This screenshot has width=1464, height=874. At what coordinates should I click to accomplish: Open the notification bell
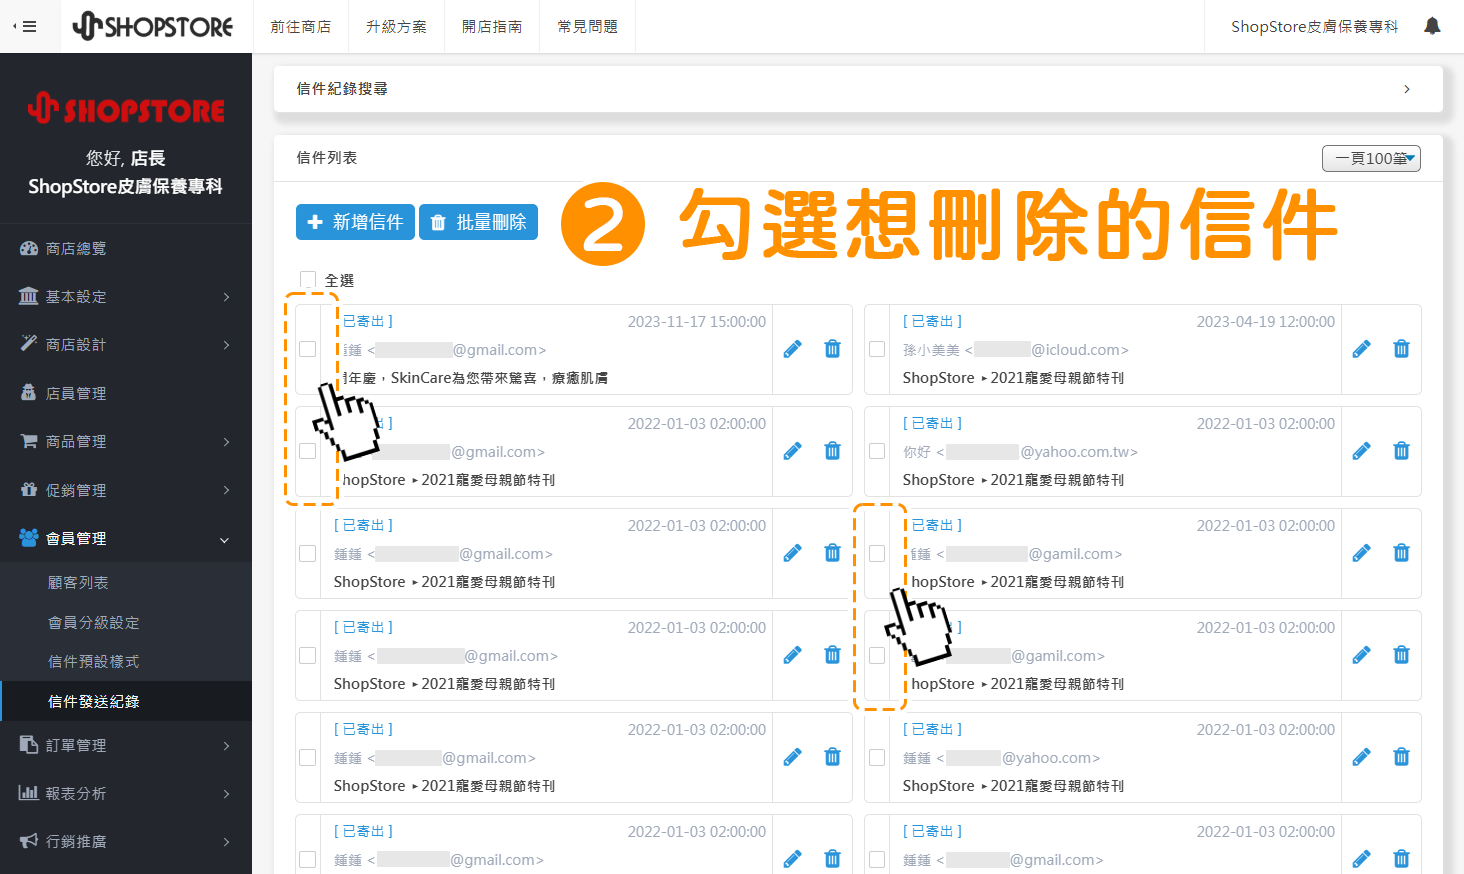[1432, 26]
